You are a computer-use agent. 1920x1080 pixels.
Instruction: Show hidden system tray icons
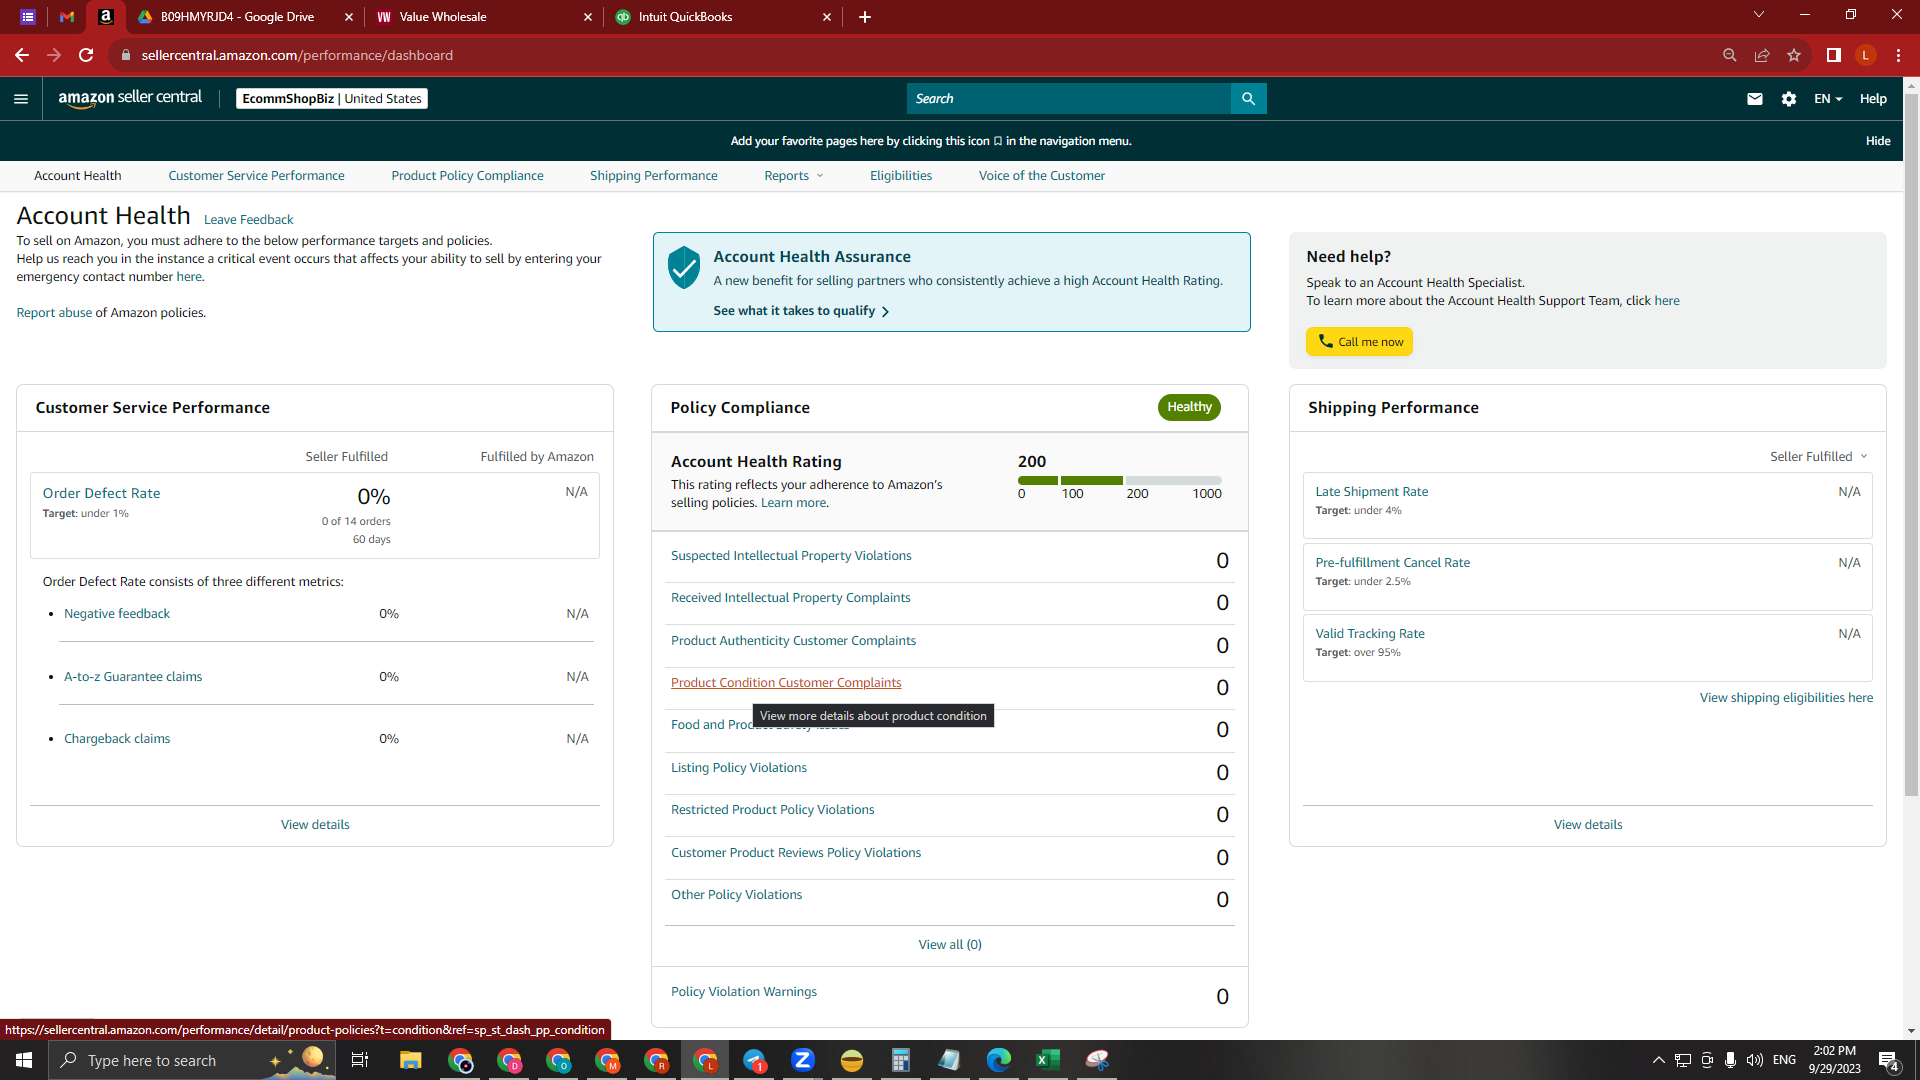point(1659,1060)
